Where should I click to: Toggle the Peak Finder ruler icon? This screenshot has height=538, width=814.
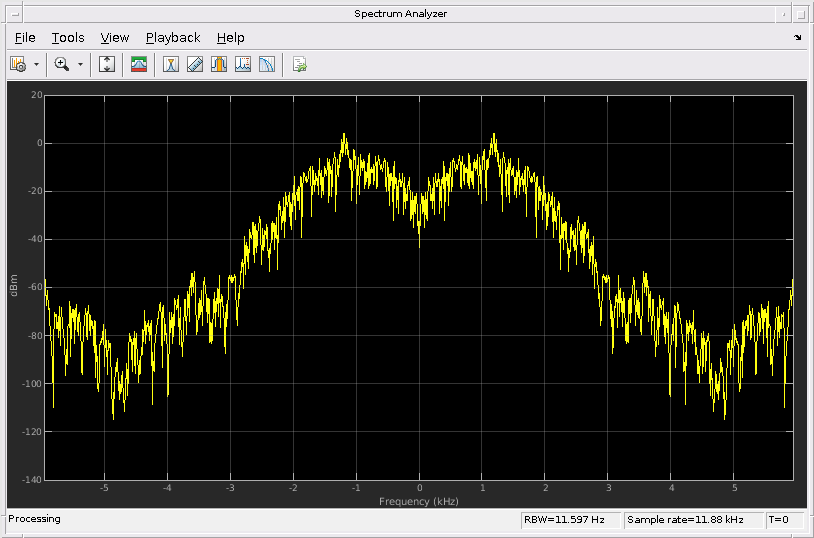click(195, 64)
